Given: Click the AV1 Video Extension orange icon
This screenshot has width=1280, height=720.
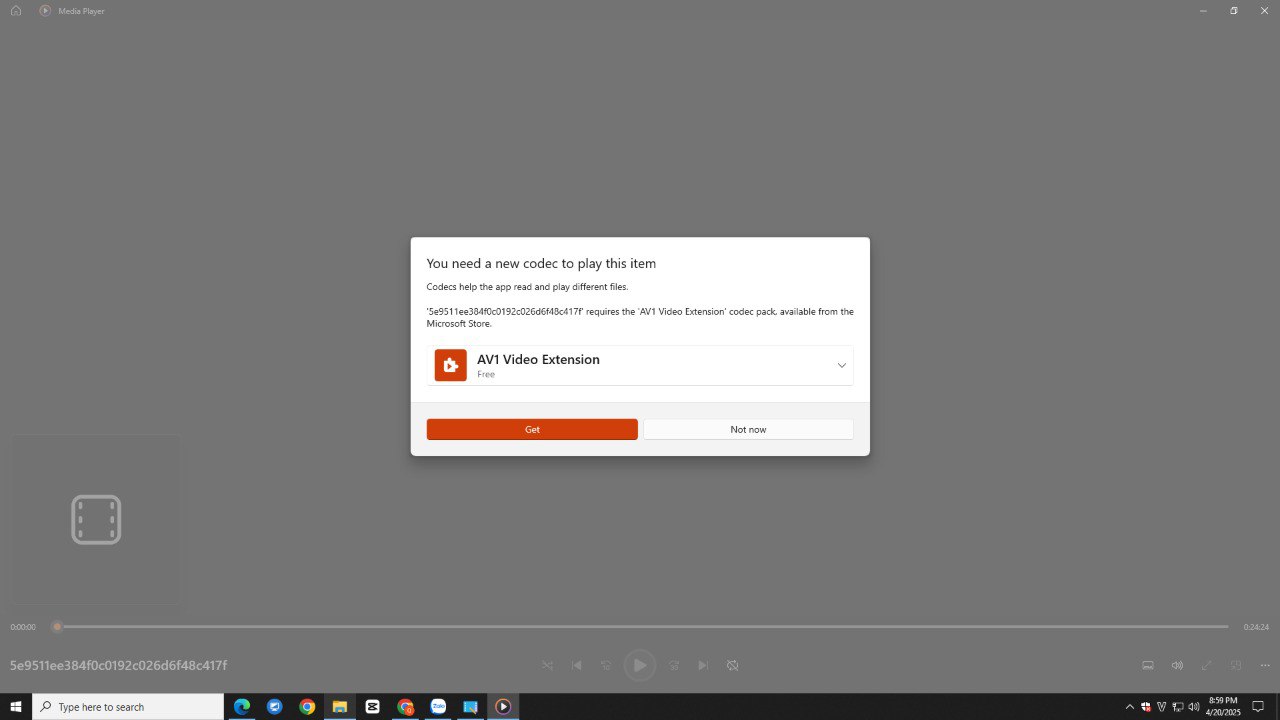Looking at the screenshot, I should click(451, 365).
